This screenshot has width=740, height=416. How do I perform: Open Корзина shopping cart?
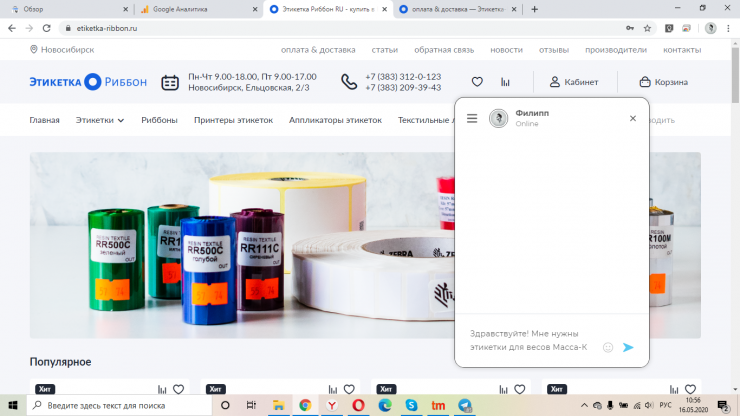click(664, 82)
